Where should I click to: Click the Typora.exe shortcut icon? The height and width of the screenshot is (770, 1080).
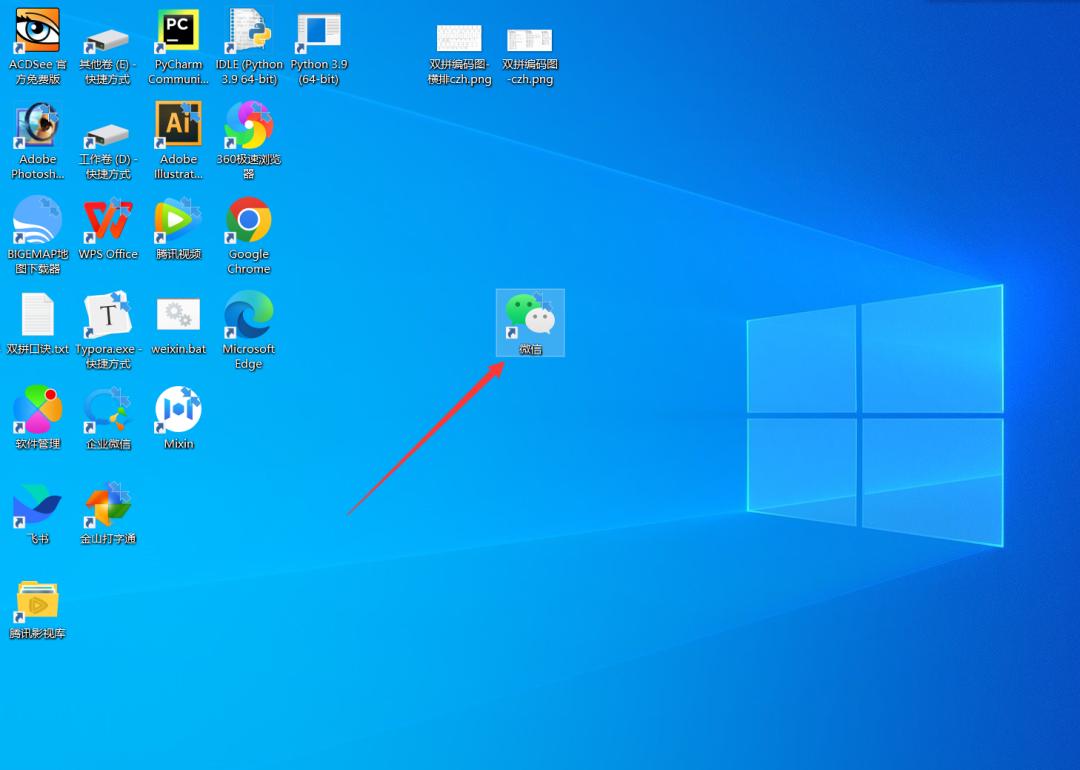coord(108,315)
